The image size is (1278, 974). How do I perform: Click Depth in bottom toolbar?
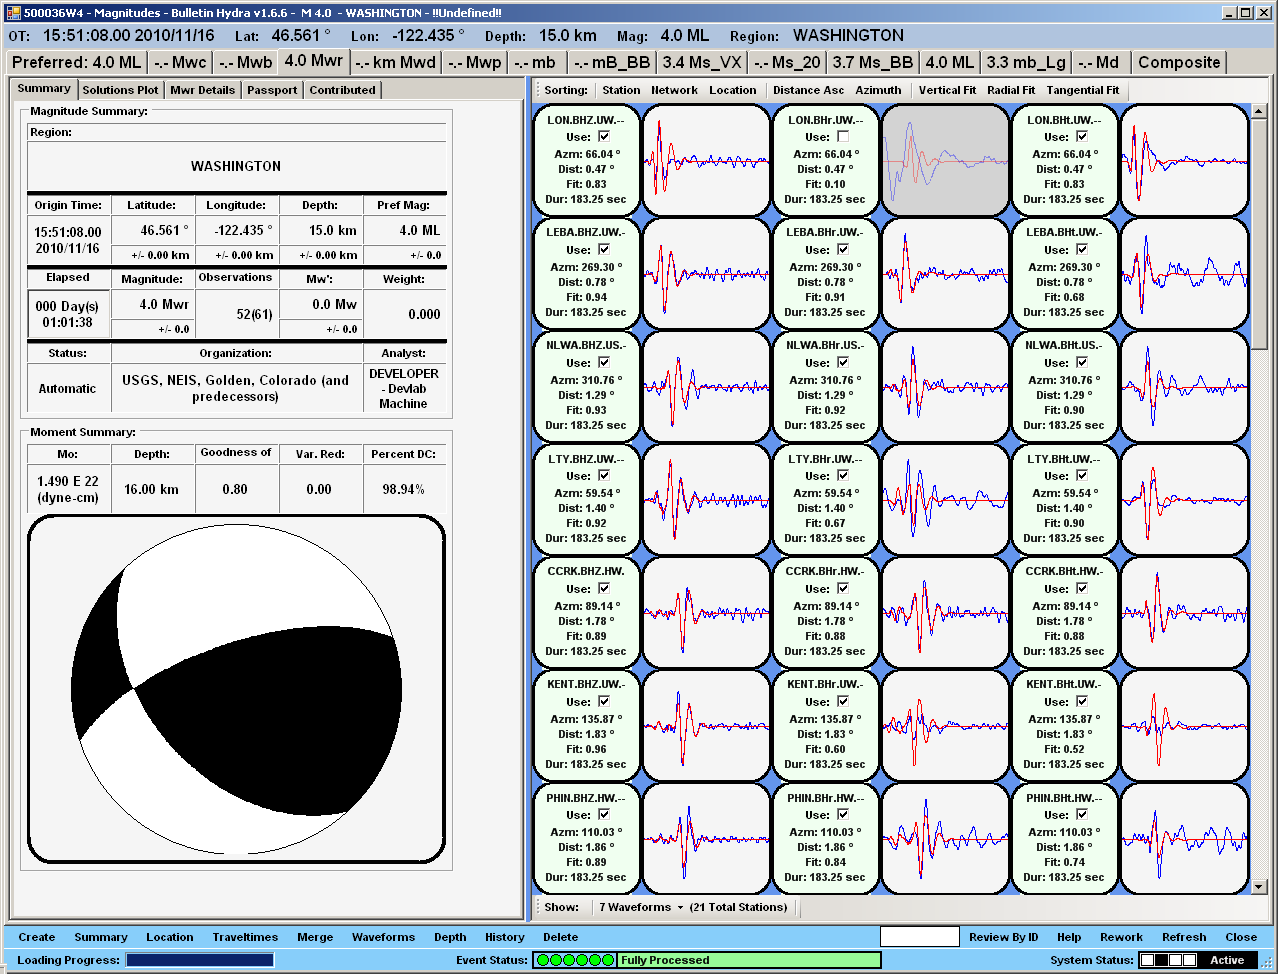pos(450,937)
